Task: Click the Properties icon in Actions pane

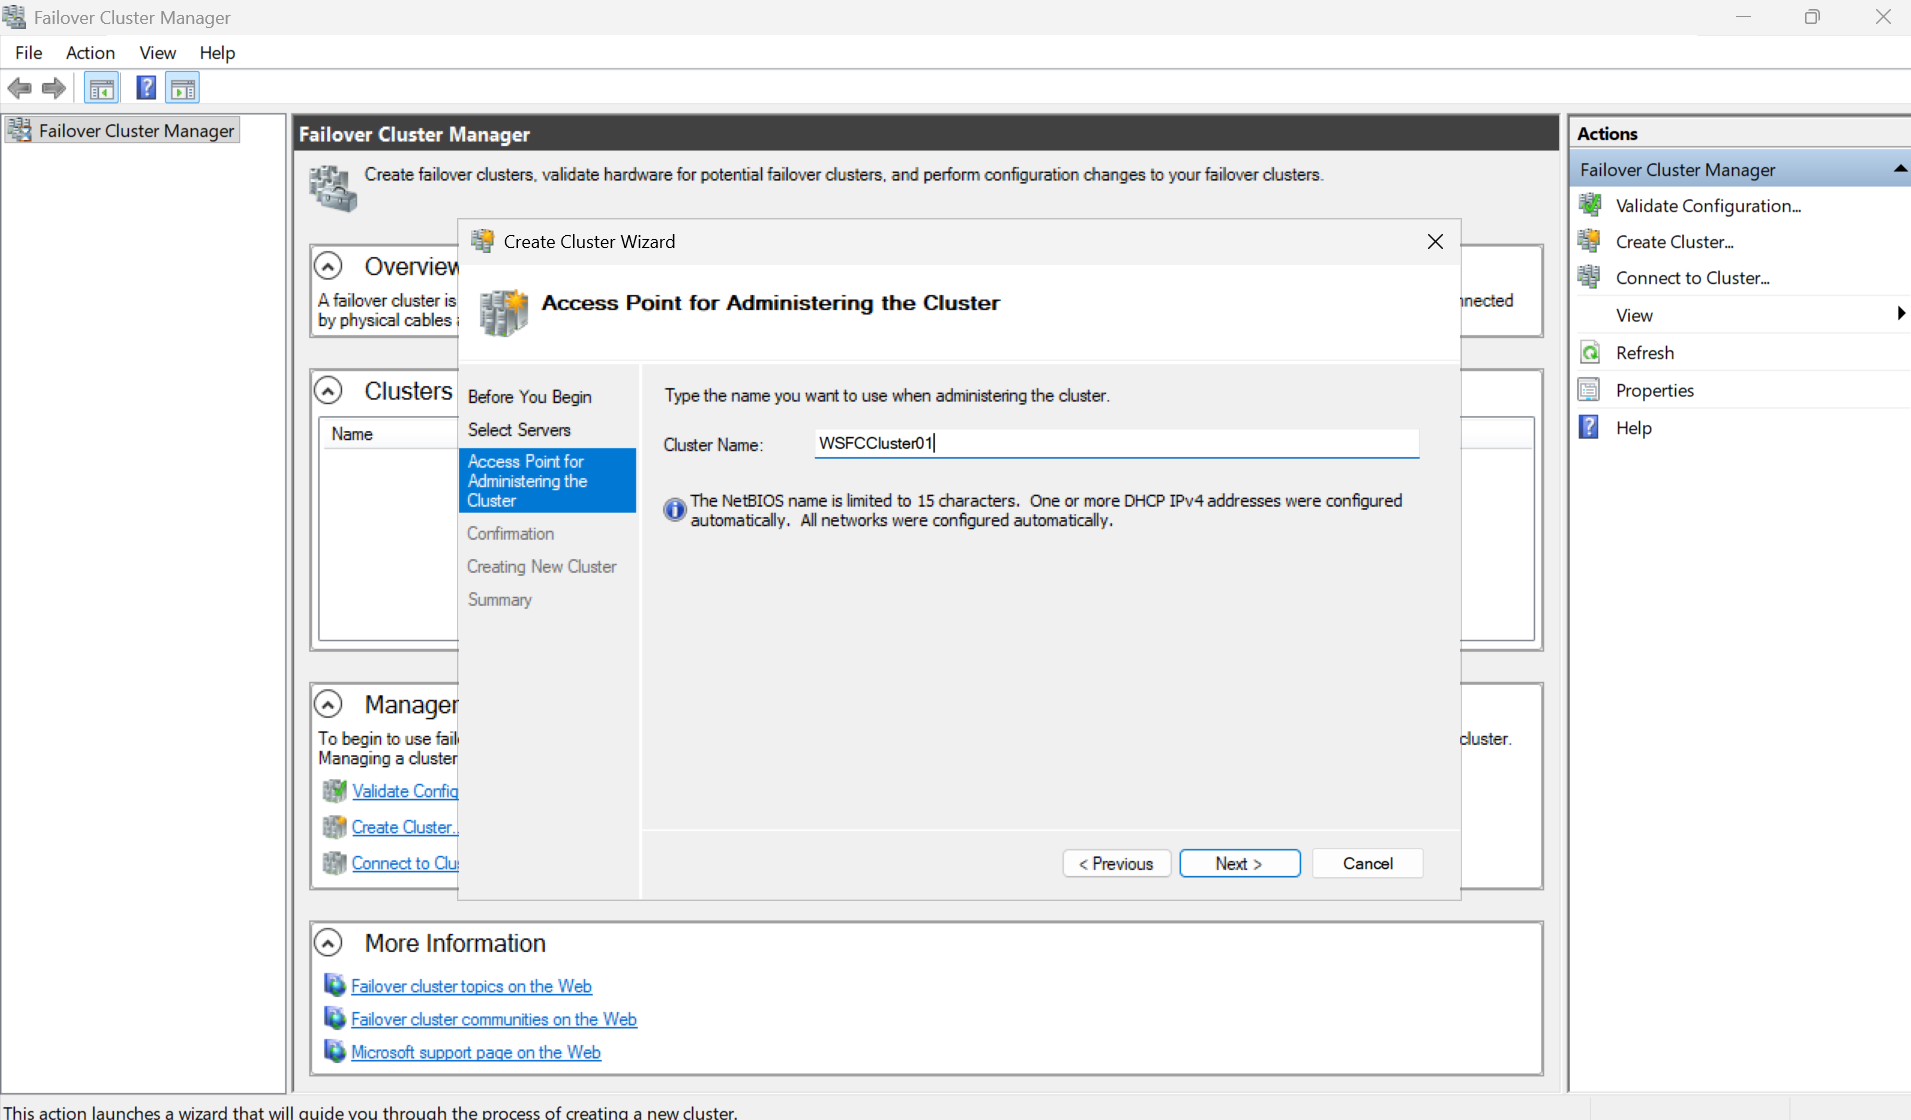Action: (1590, 390)
